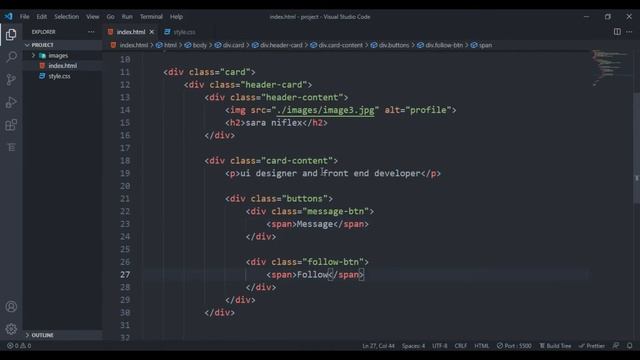Image resolution: width=640 pixels, height=360 pixels.
Task: Click the VS Code logo icon
Action: [x=9, y=17]
